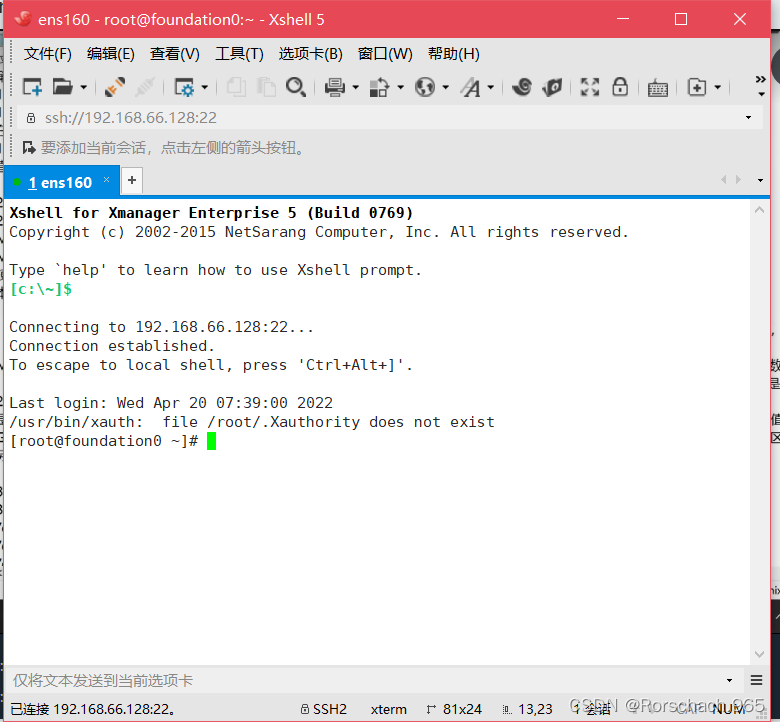Viewport: 780px width, 722px height.
Task: Close the ens160 tab with its X
Action: click(x=106, y=180)
